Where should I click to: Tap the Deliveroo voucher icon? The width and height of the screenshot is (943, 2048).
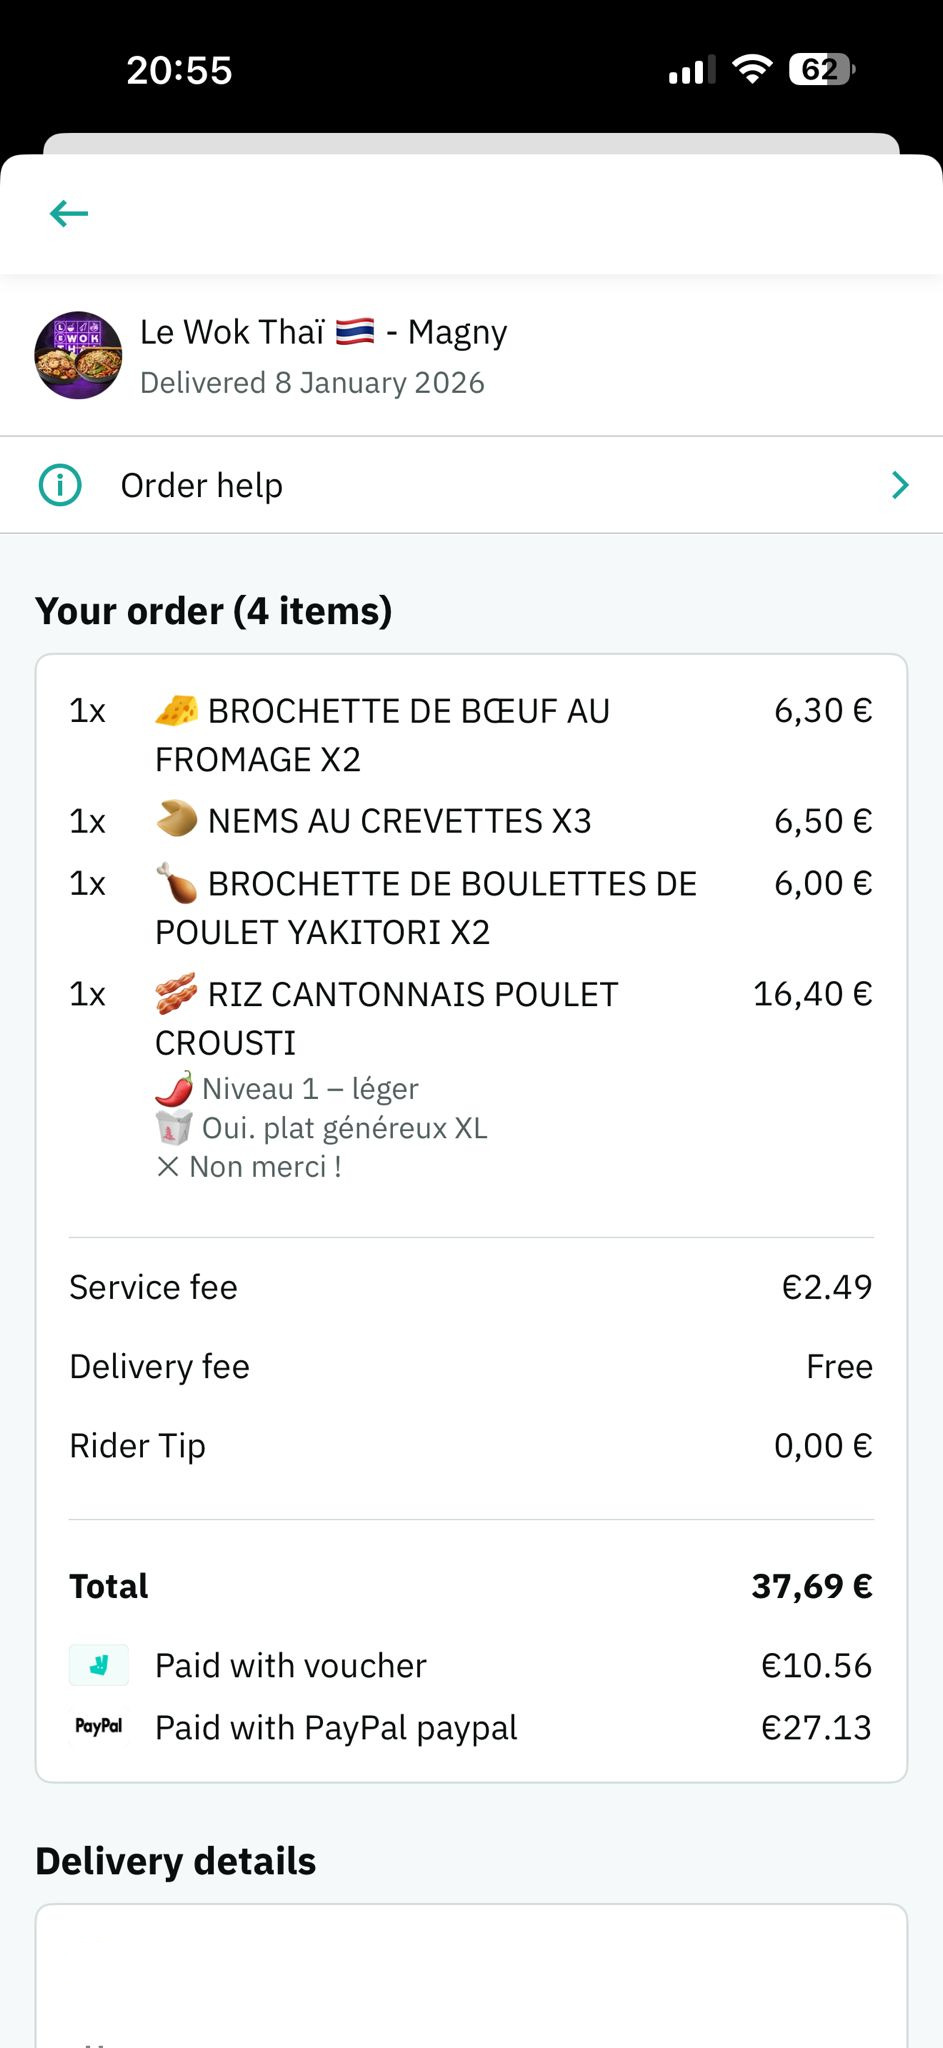tap(99, 1665)
